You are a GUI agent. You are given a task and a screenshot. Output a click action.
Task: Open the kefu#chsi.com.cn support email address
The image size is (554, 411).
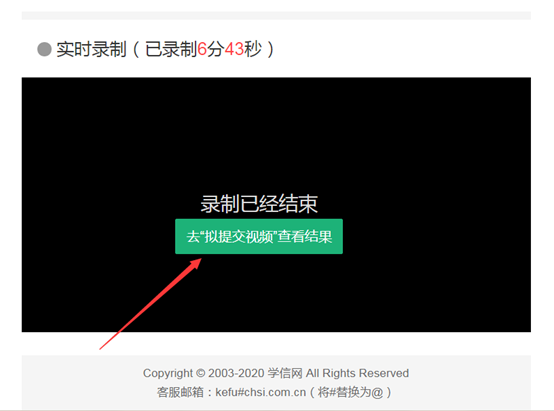tap(261, 392)
